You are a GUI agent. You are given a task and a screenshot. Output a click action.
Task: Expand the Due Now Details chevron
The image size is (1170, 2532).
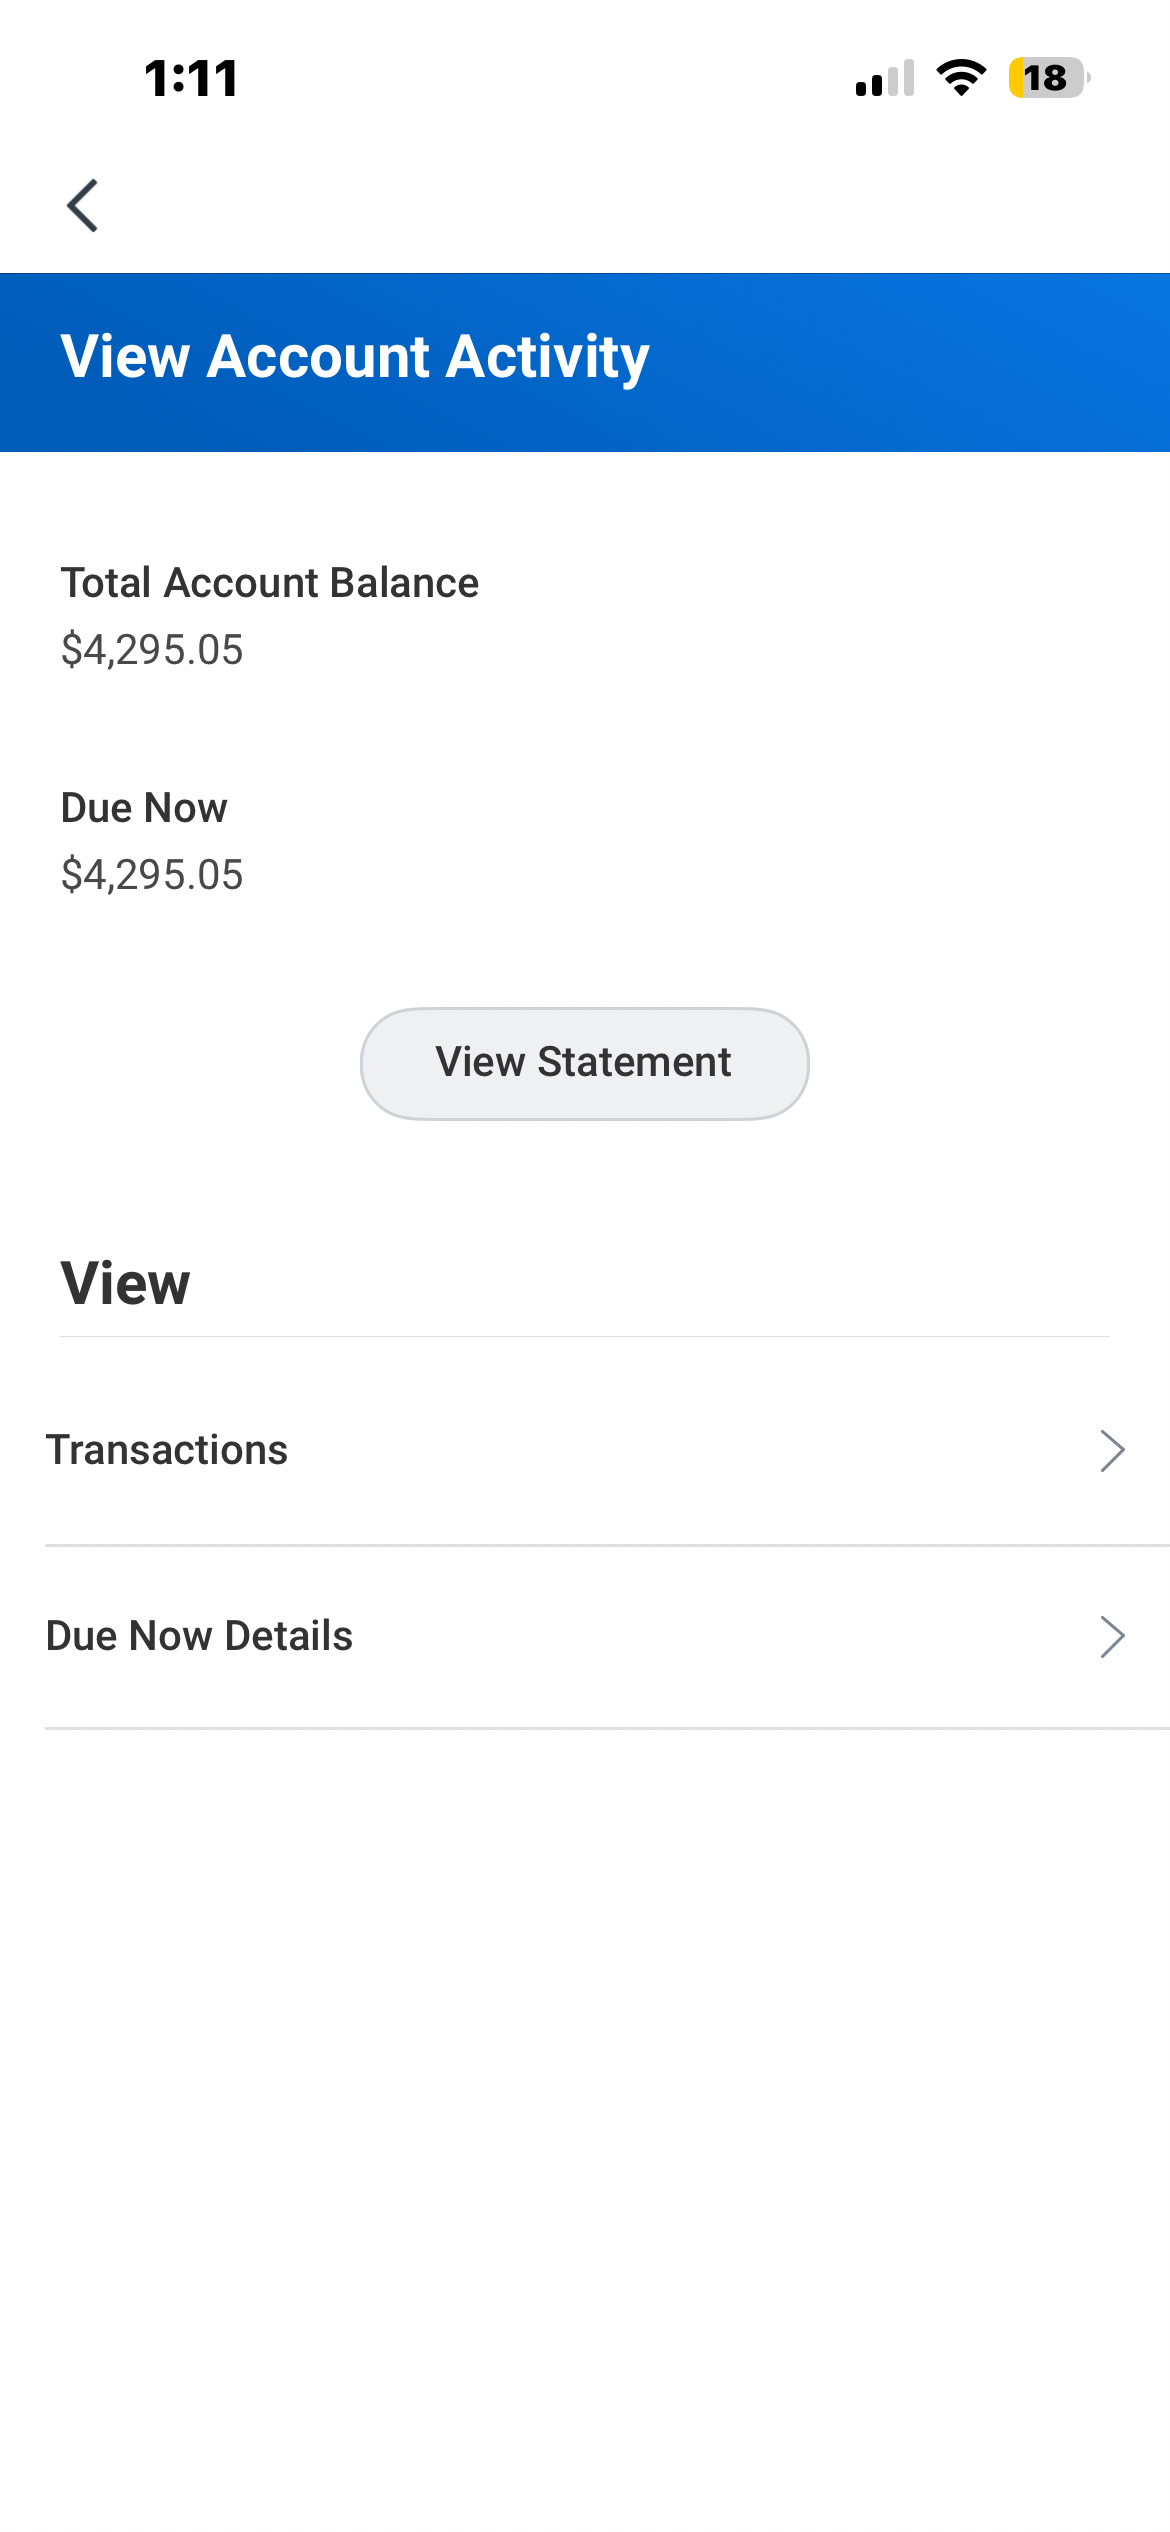click(1112, 1636)
